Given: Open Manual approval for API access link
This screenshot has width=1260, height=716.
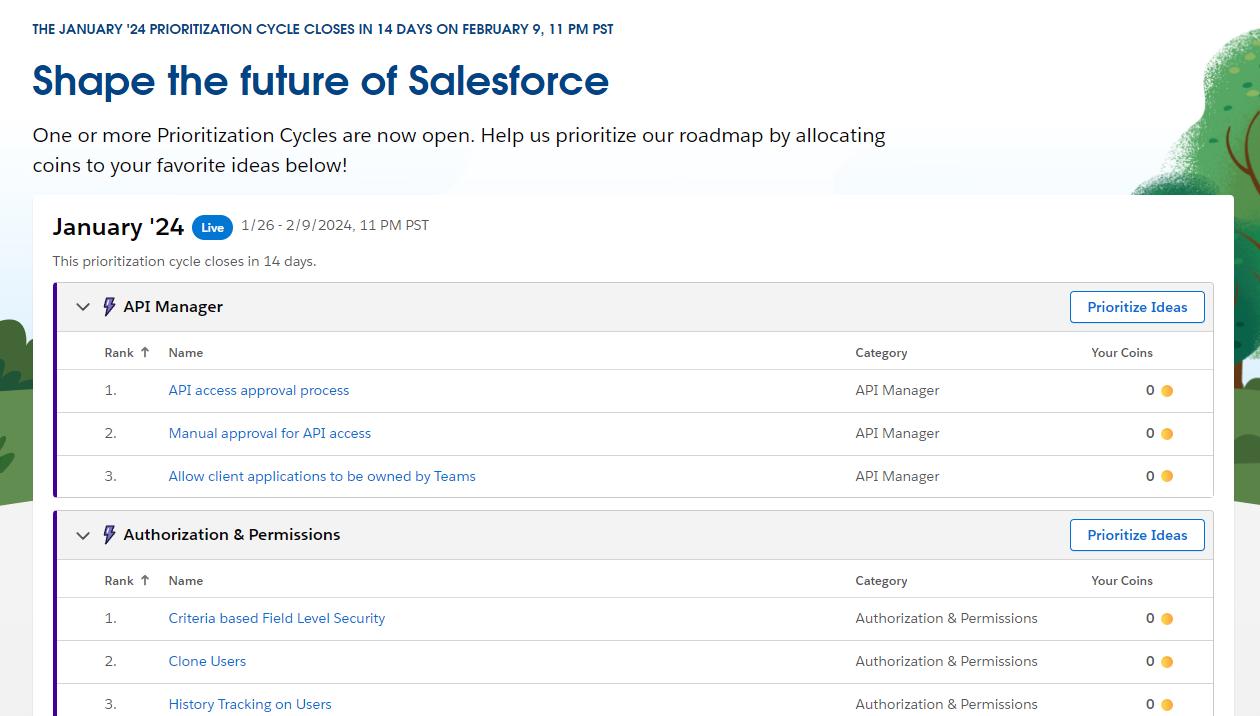Looking at the screenshot, I should point(269,433).
